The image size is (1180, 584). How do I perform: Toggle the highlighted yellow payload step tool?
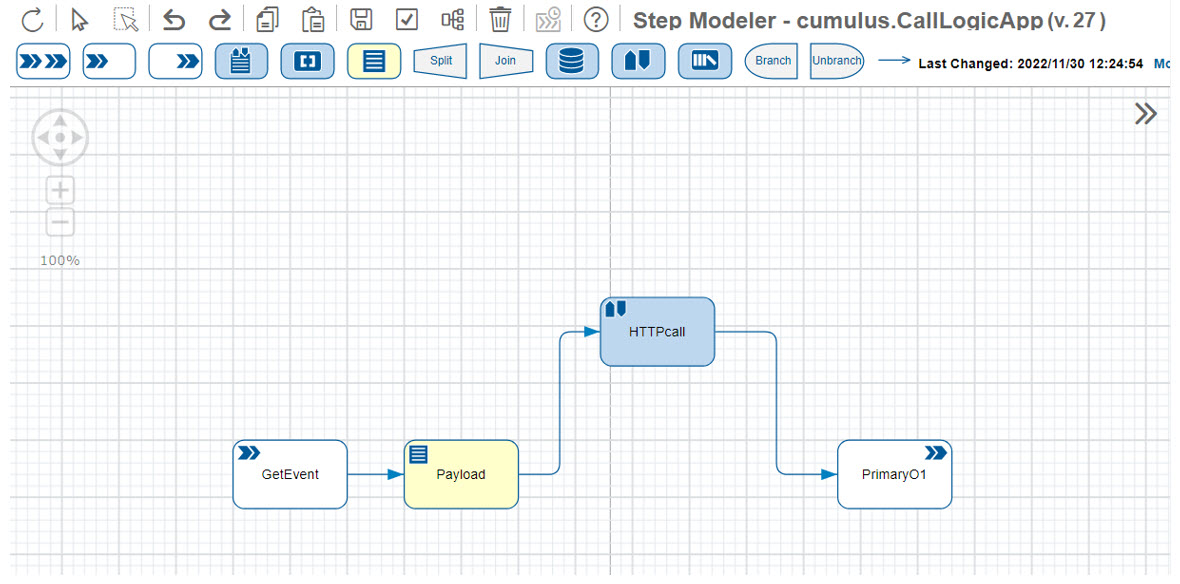point(373,61)
